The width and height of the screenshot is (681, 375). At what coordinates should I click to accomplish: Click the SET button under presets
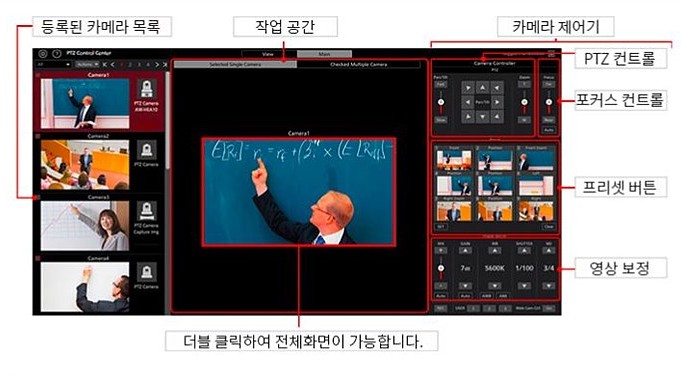pyautogui.click(x=441, y=227)
